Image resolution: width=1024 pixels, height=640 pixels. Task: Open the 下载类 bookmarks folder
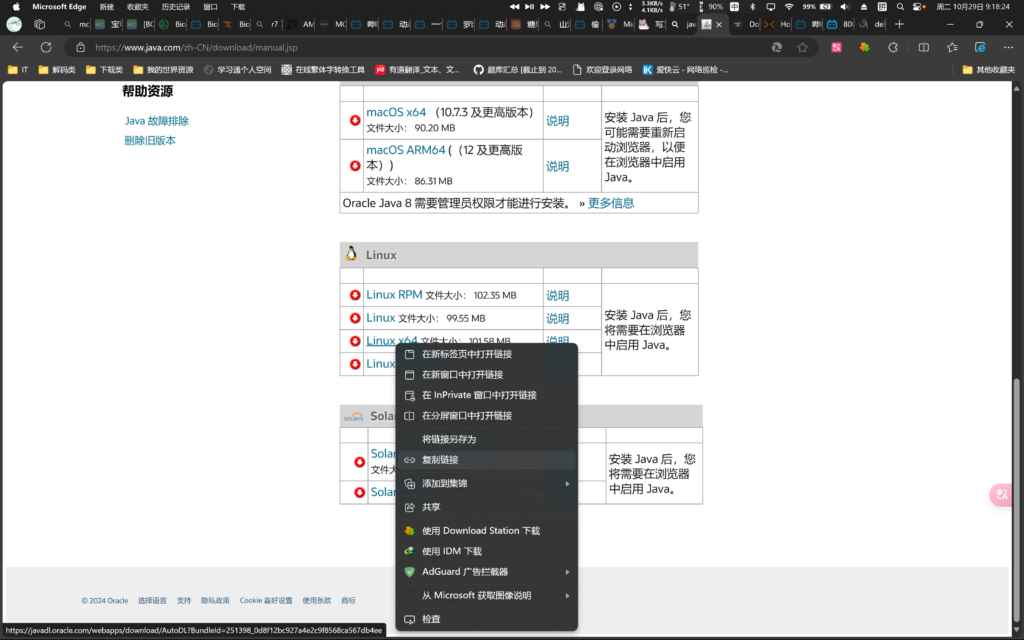(x=104, y=70)
